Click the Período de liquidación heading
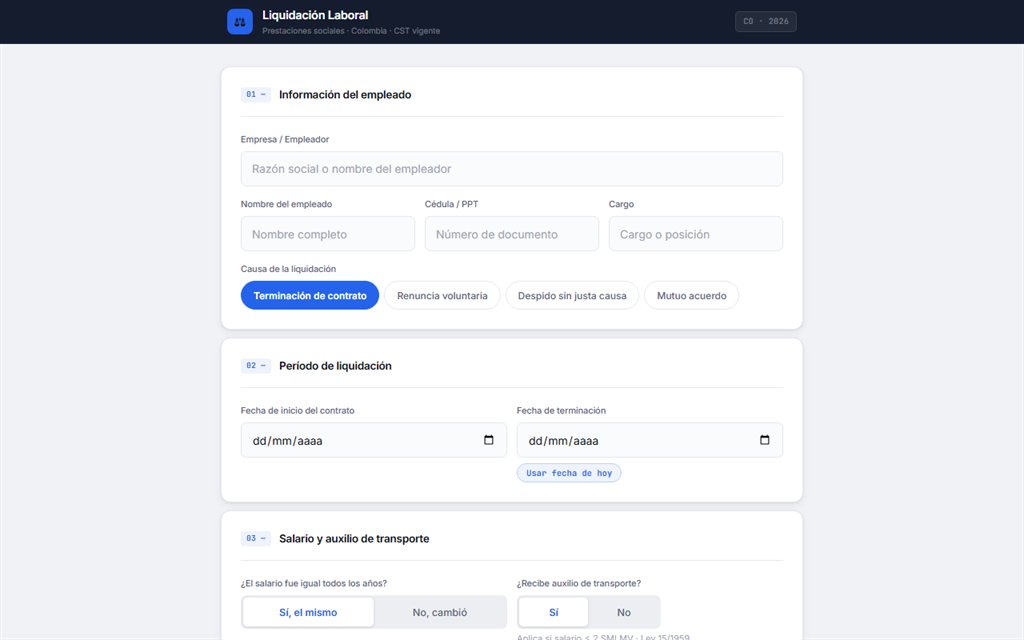 point(335,366)
